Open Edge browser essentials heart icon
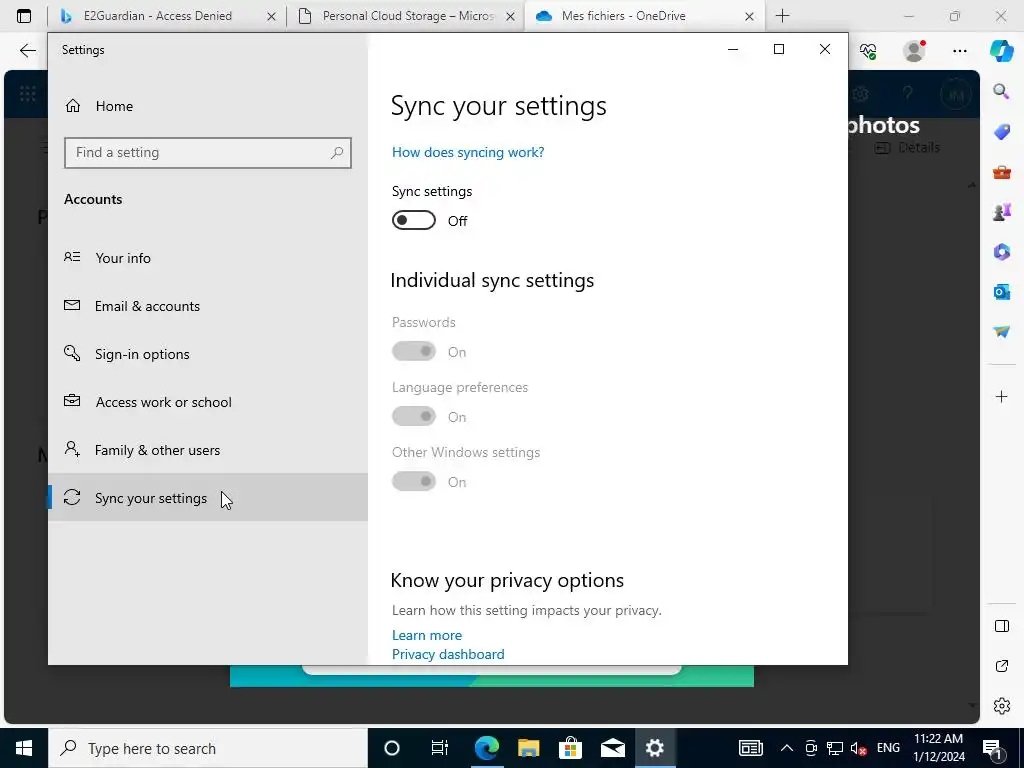Image resolution: width=1024 pixels, height=768 pixels. (868, 51)
